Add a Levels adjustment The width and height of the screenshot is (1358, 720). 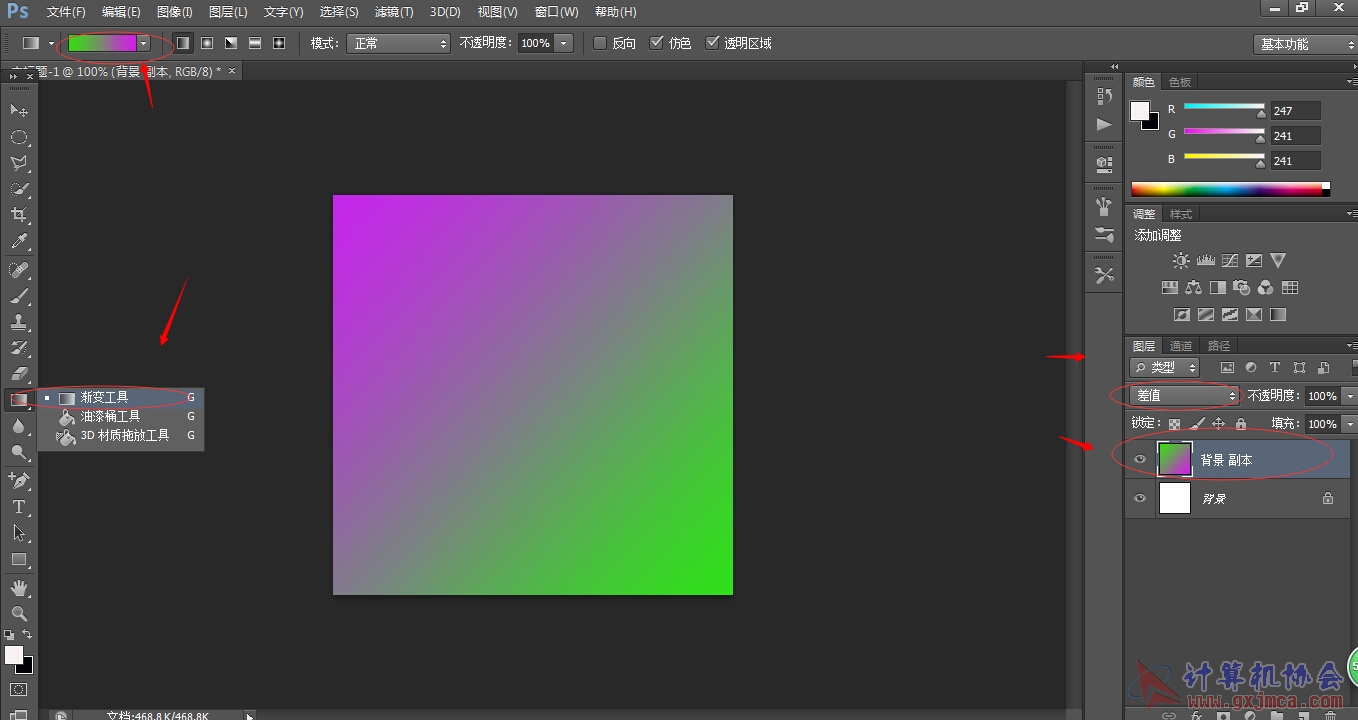(x=1205, y=261)
